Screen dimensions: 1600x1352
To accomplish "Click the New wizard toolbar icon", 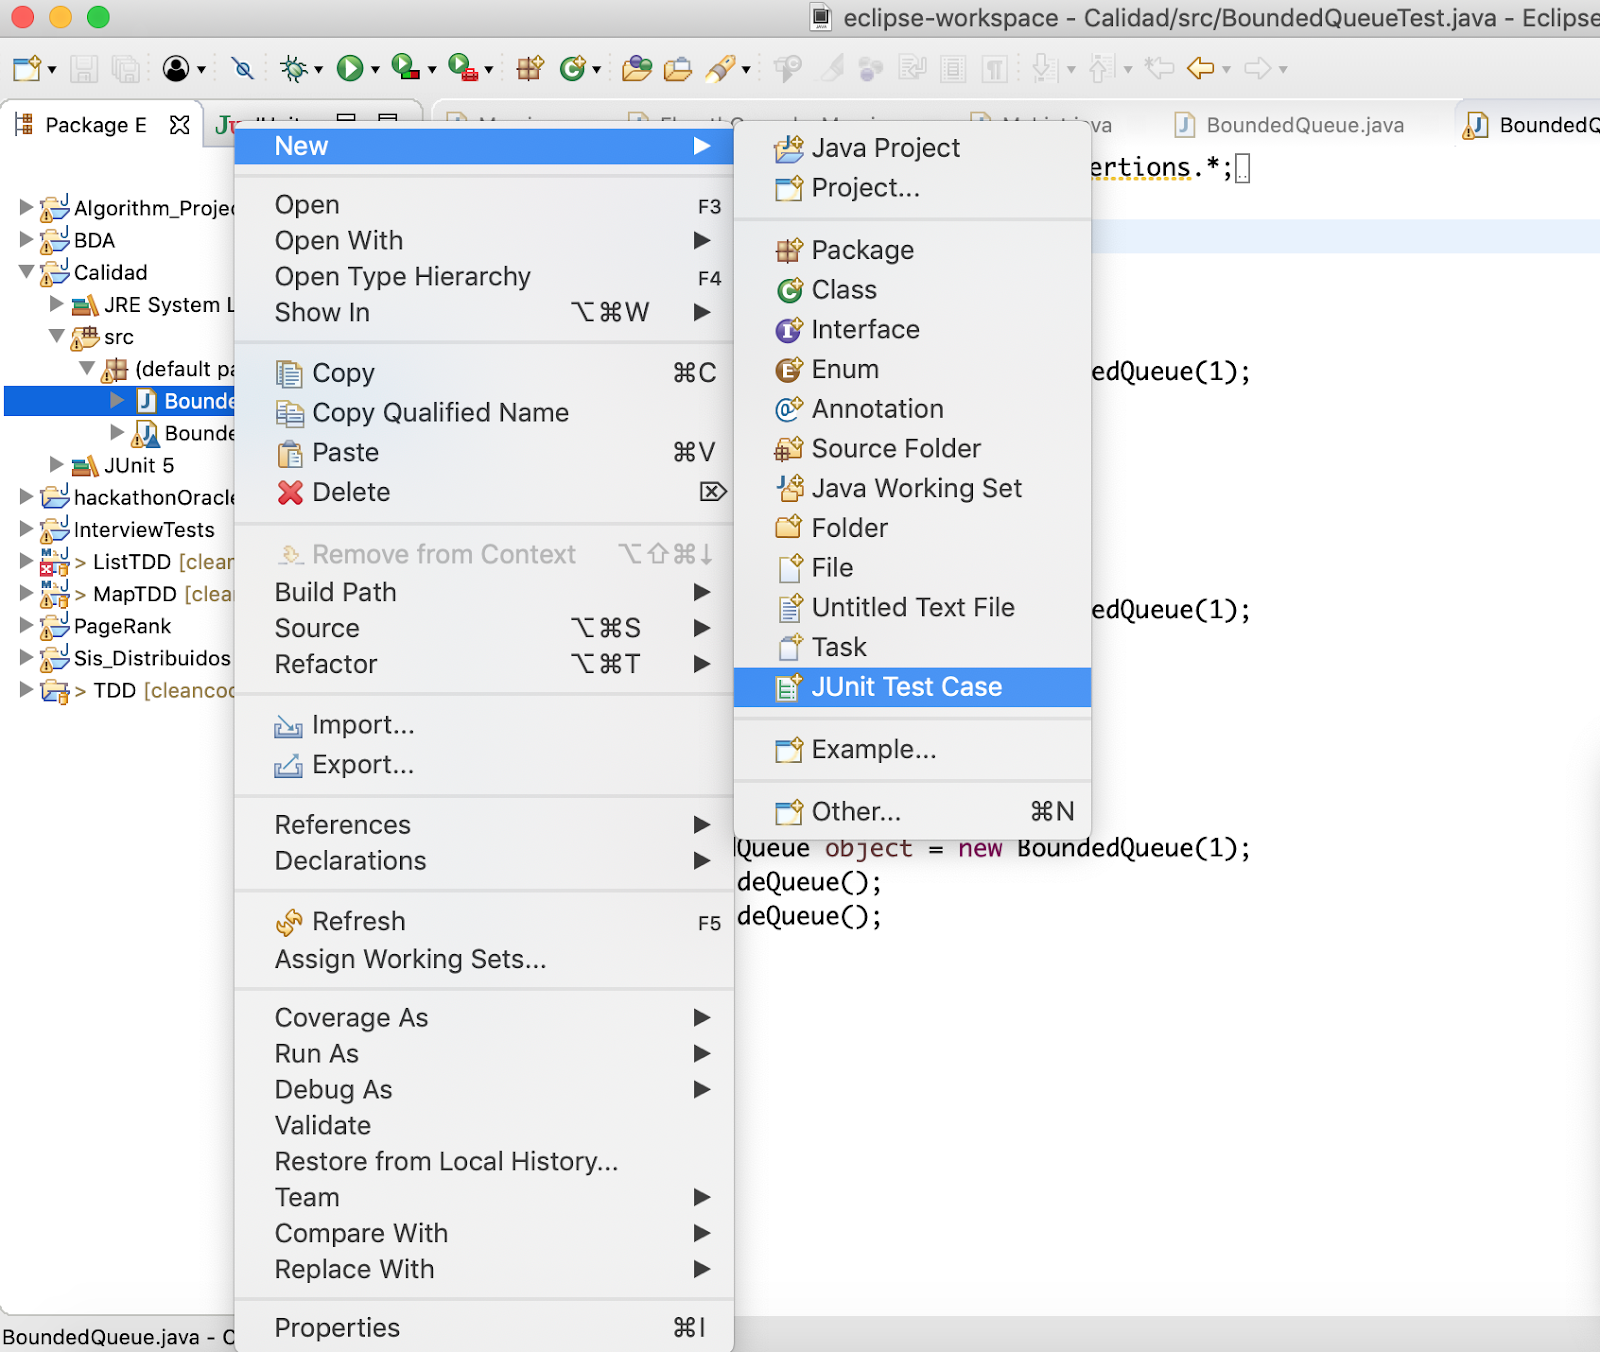I will coord(25,68).
